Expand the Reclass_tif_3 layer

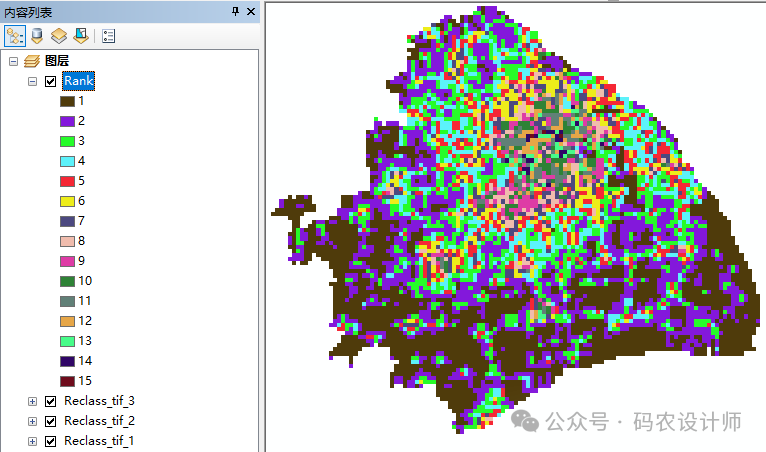point(32,401)
